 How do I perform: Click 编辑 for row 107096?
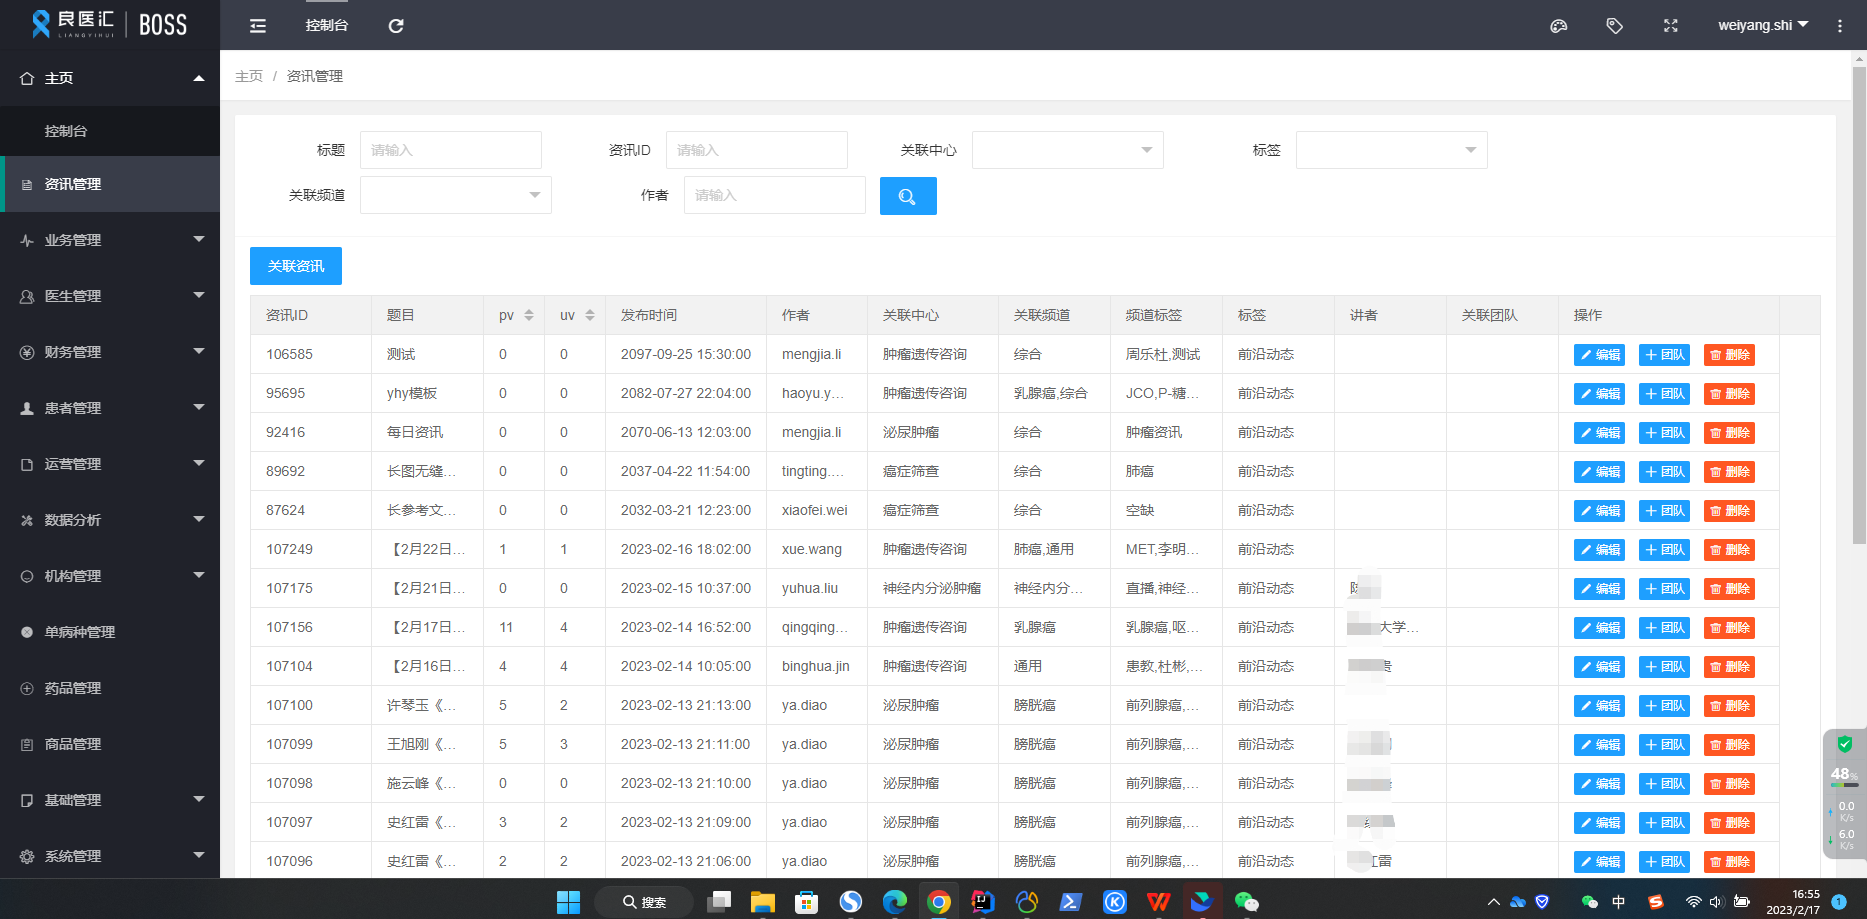coord(1599,862)
